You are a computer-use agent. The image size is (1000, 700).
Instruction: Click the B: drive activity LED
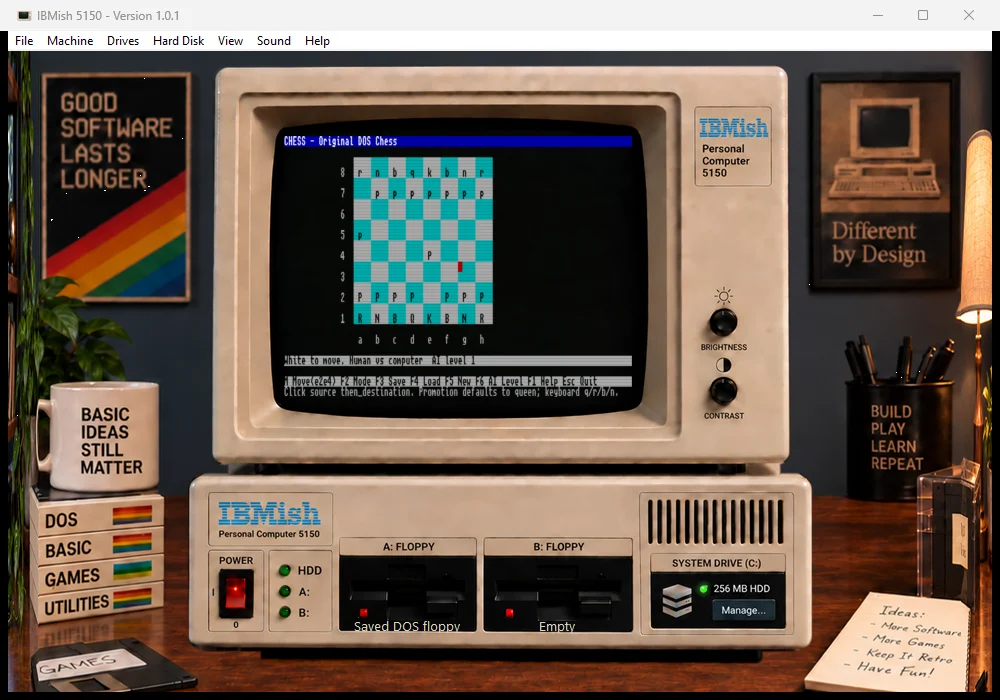tap(285, 612)
